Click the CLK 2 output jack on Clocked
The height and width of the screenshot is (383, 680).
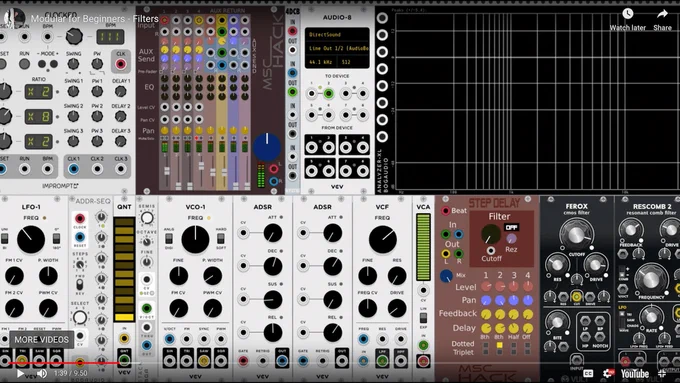(97, 169)
